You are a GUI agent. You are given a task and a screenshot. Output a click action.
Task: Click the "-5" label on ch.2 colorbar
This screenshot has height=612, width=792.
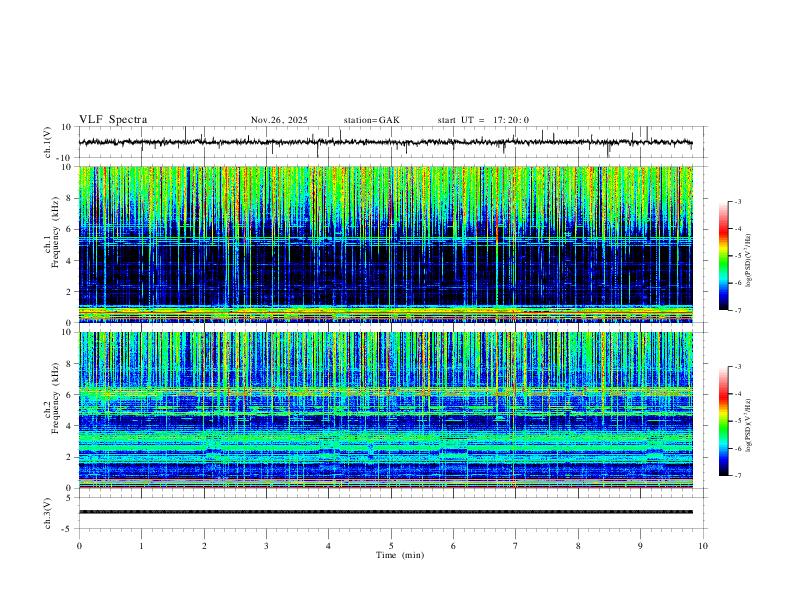pos(738,421)
